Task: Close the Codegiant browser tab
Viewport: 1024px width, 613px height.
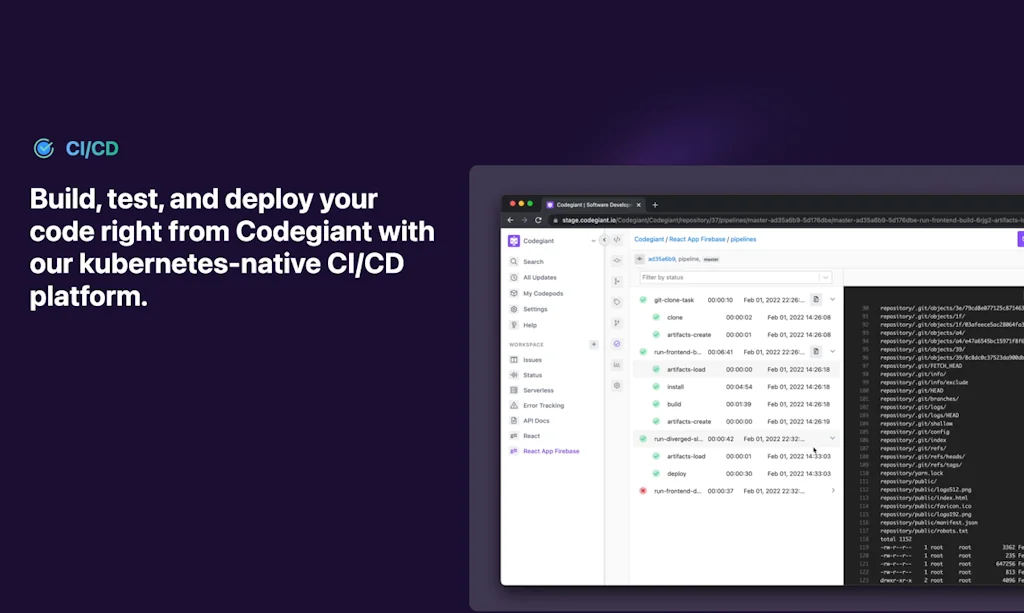Action: click(639, 205)
